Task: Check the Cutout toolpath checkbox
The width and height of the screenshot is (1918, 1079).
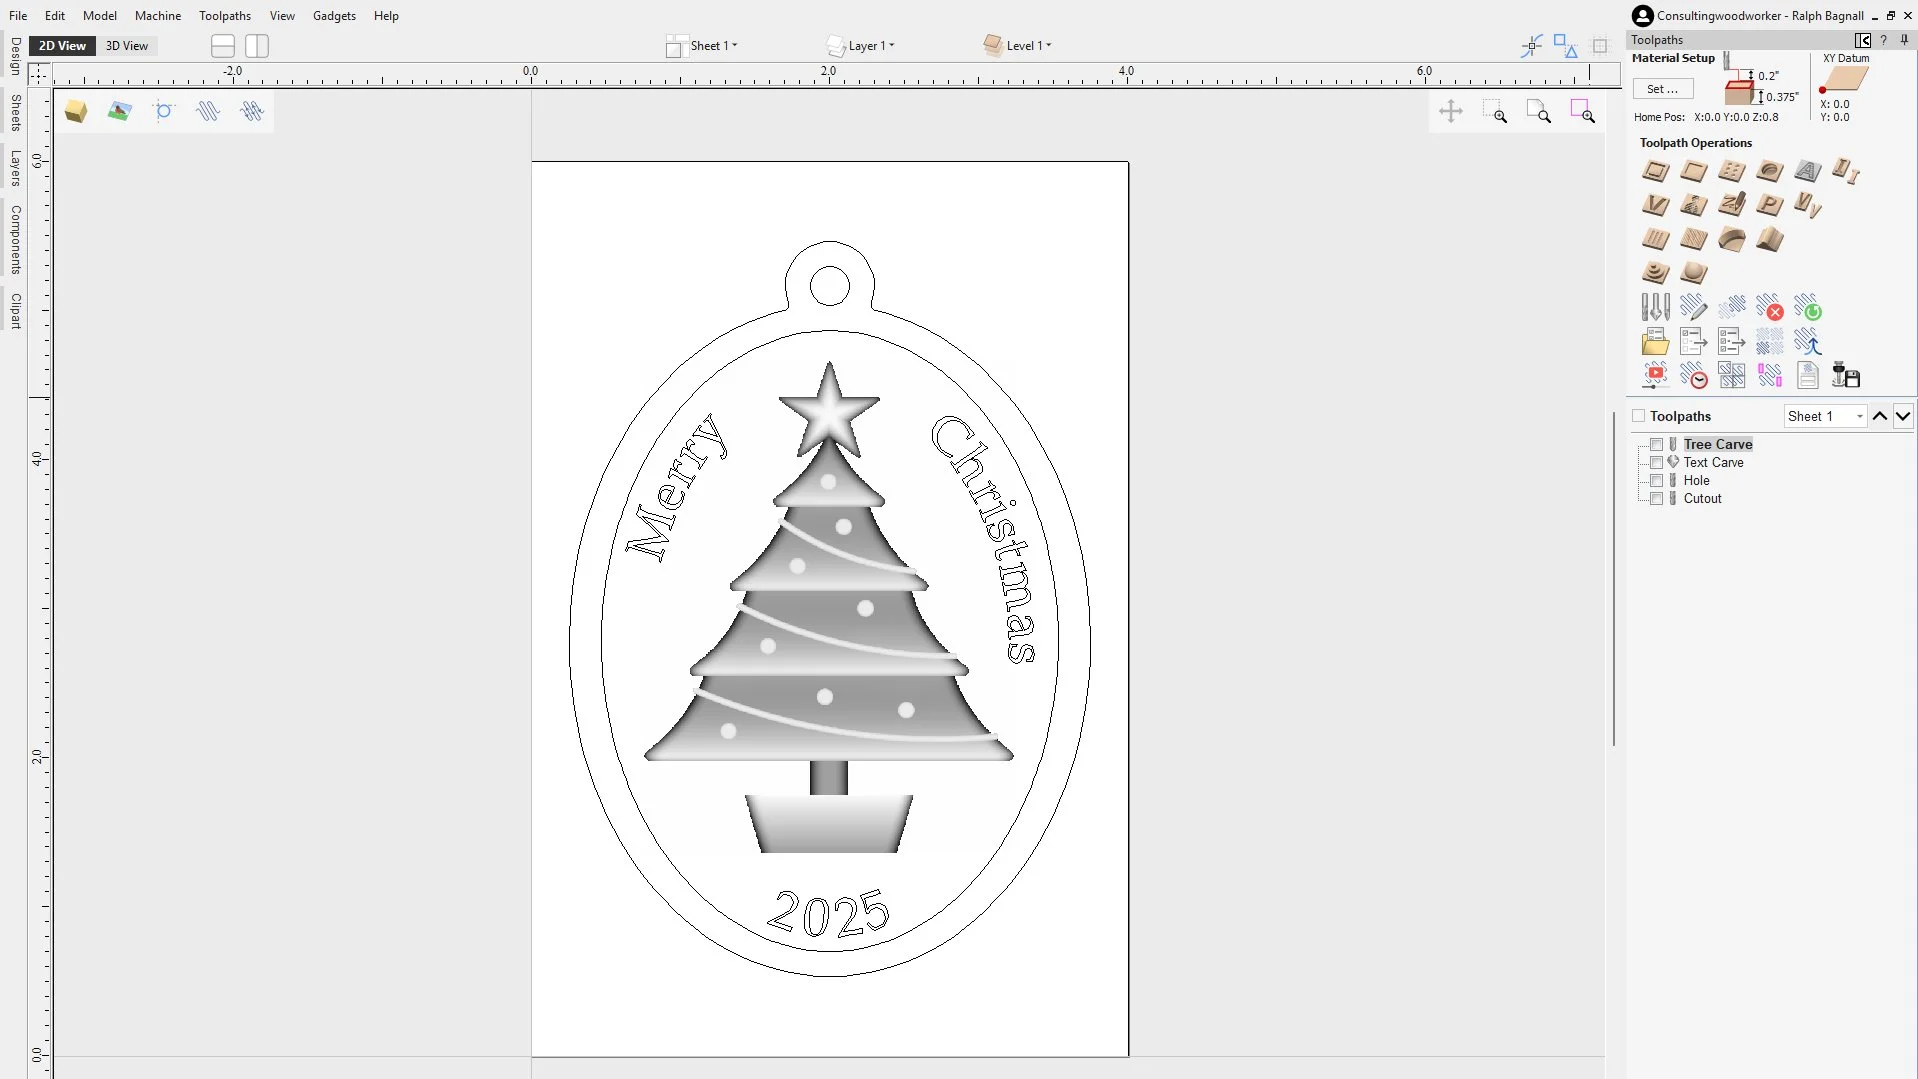Action: pos(1657,499)
